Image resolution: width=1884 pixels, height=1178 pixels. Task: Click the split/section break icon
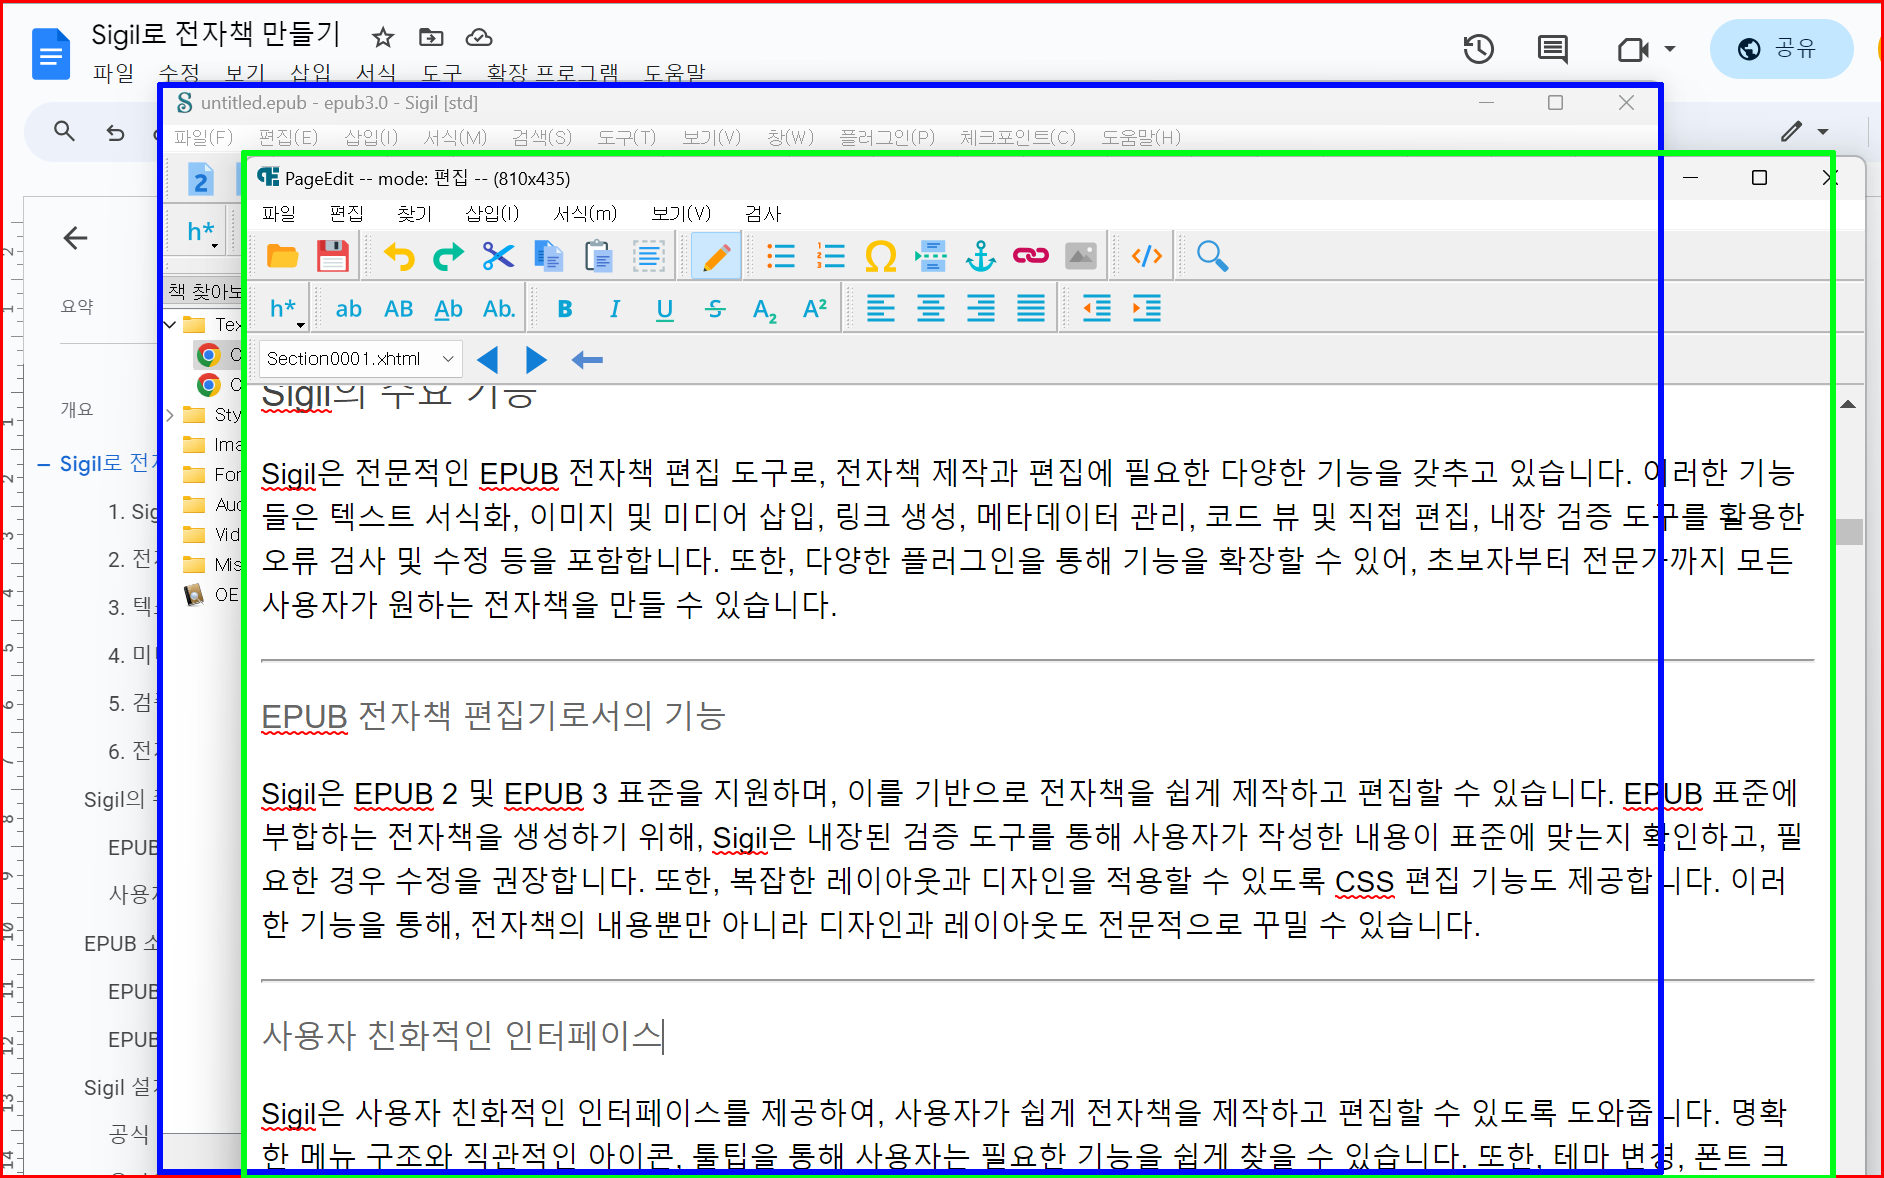(x=930, y=257)
